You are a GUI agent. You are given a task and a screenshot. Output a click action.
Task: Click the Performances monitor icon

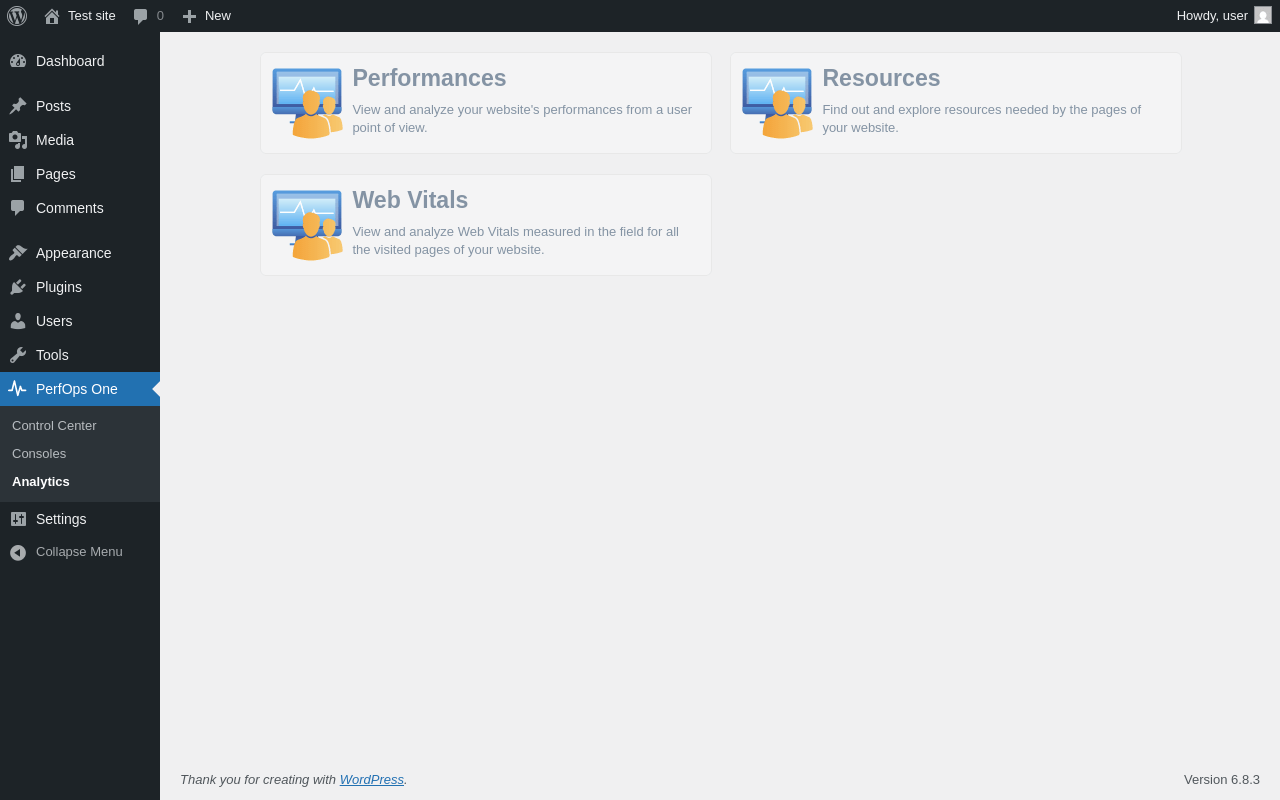point(307,103)
